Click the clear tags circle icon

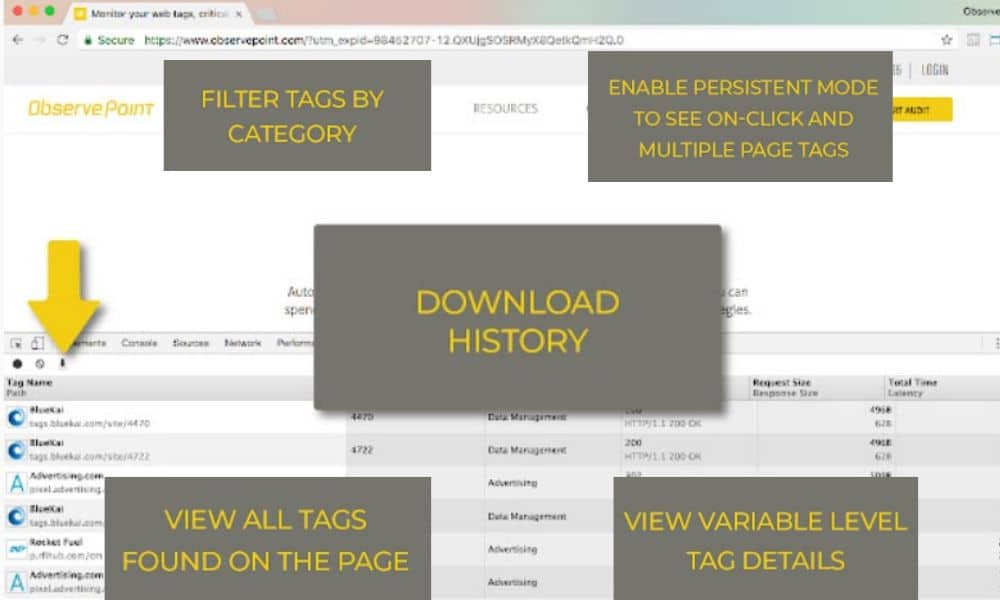(38, 363)
